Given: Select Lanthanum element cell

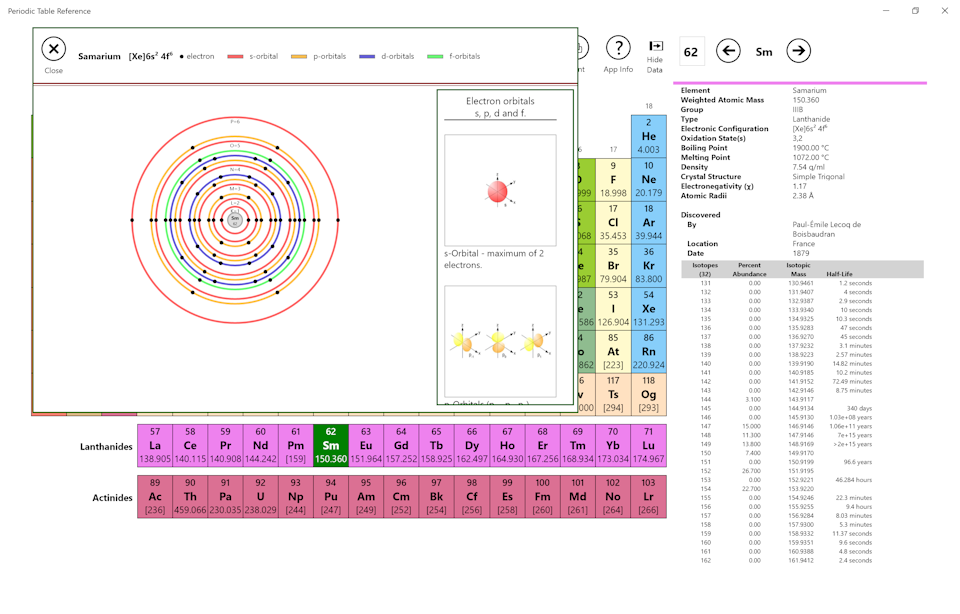Looking at the screenshot, I should [x=155, y=445].
